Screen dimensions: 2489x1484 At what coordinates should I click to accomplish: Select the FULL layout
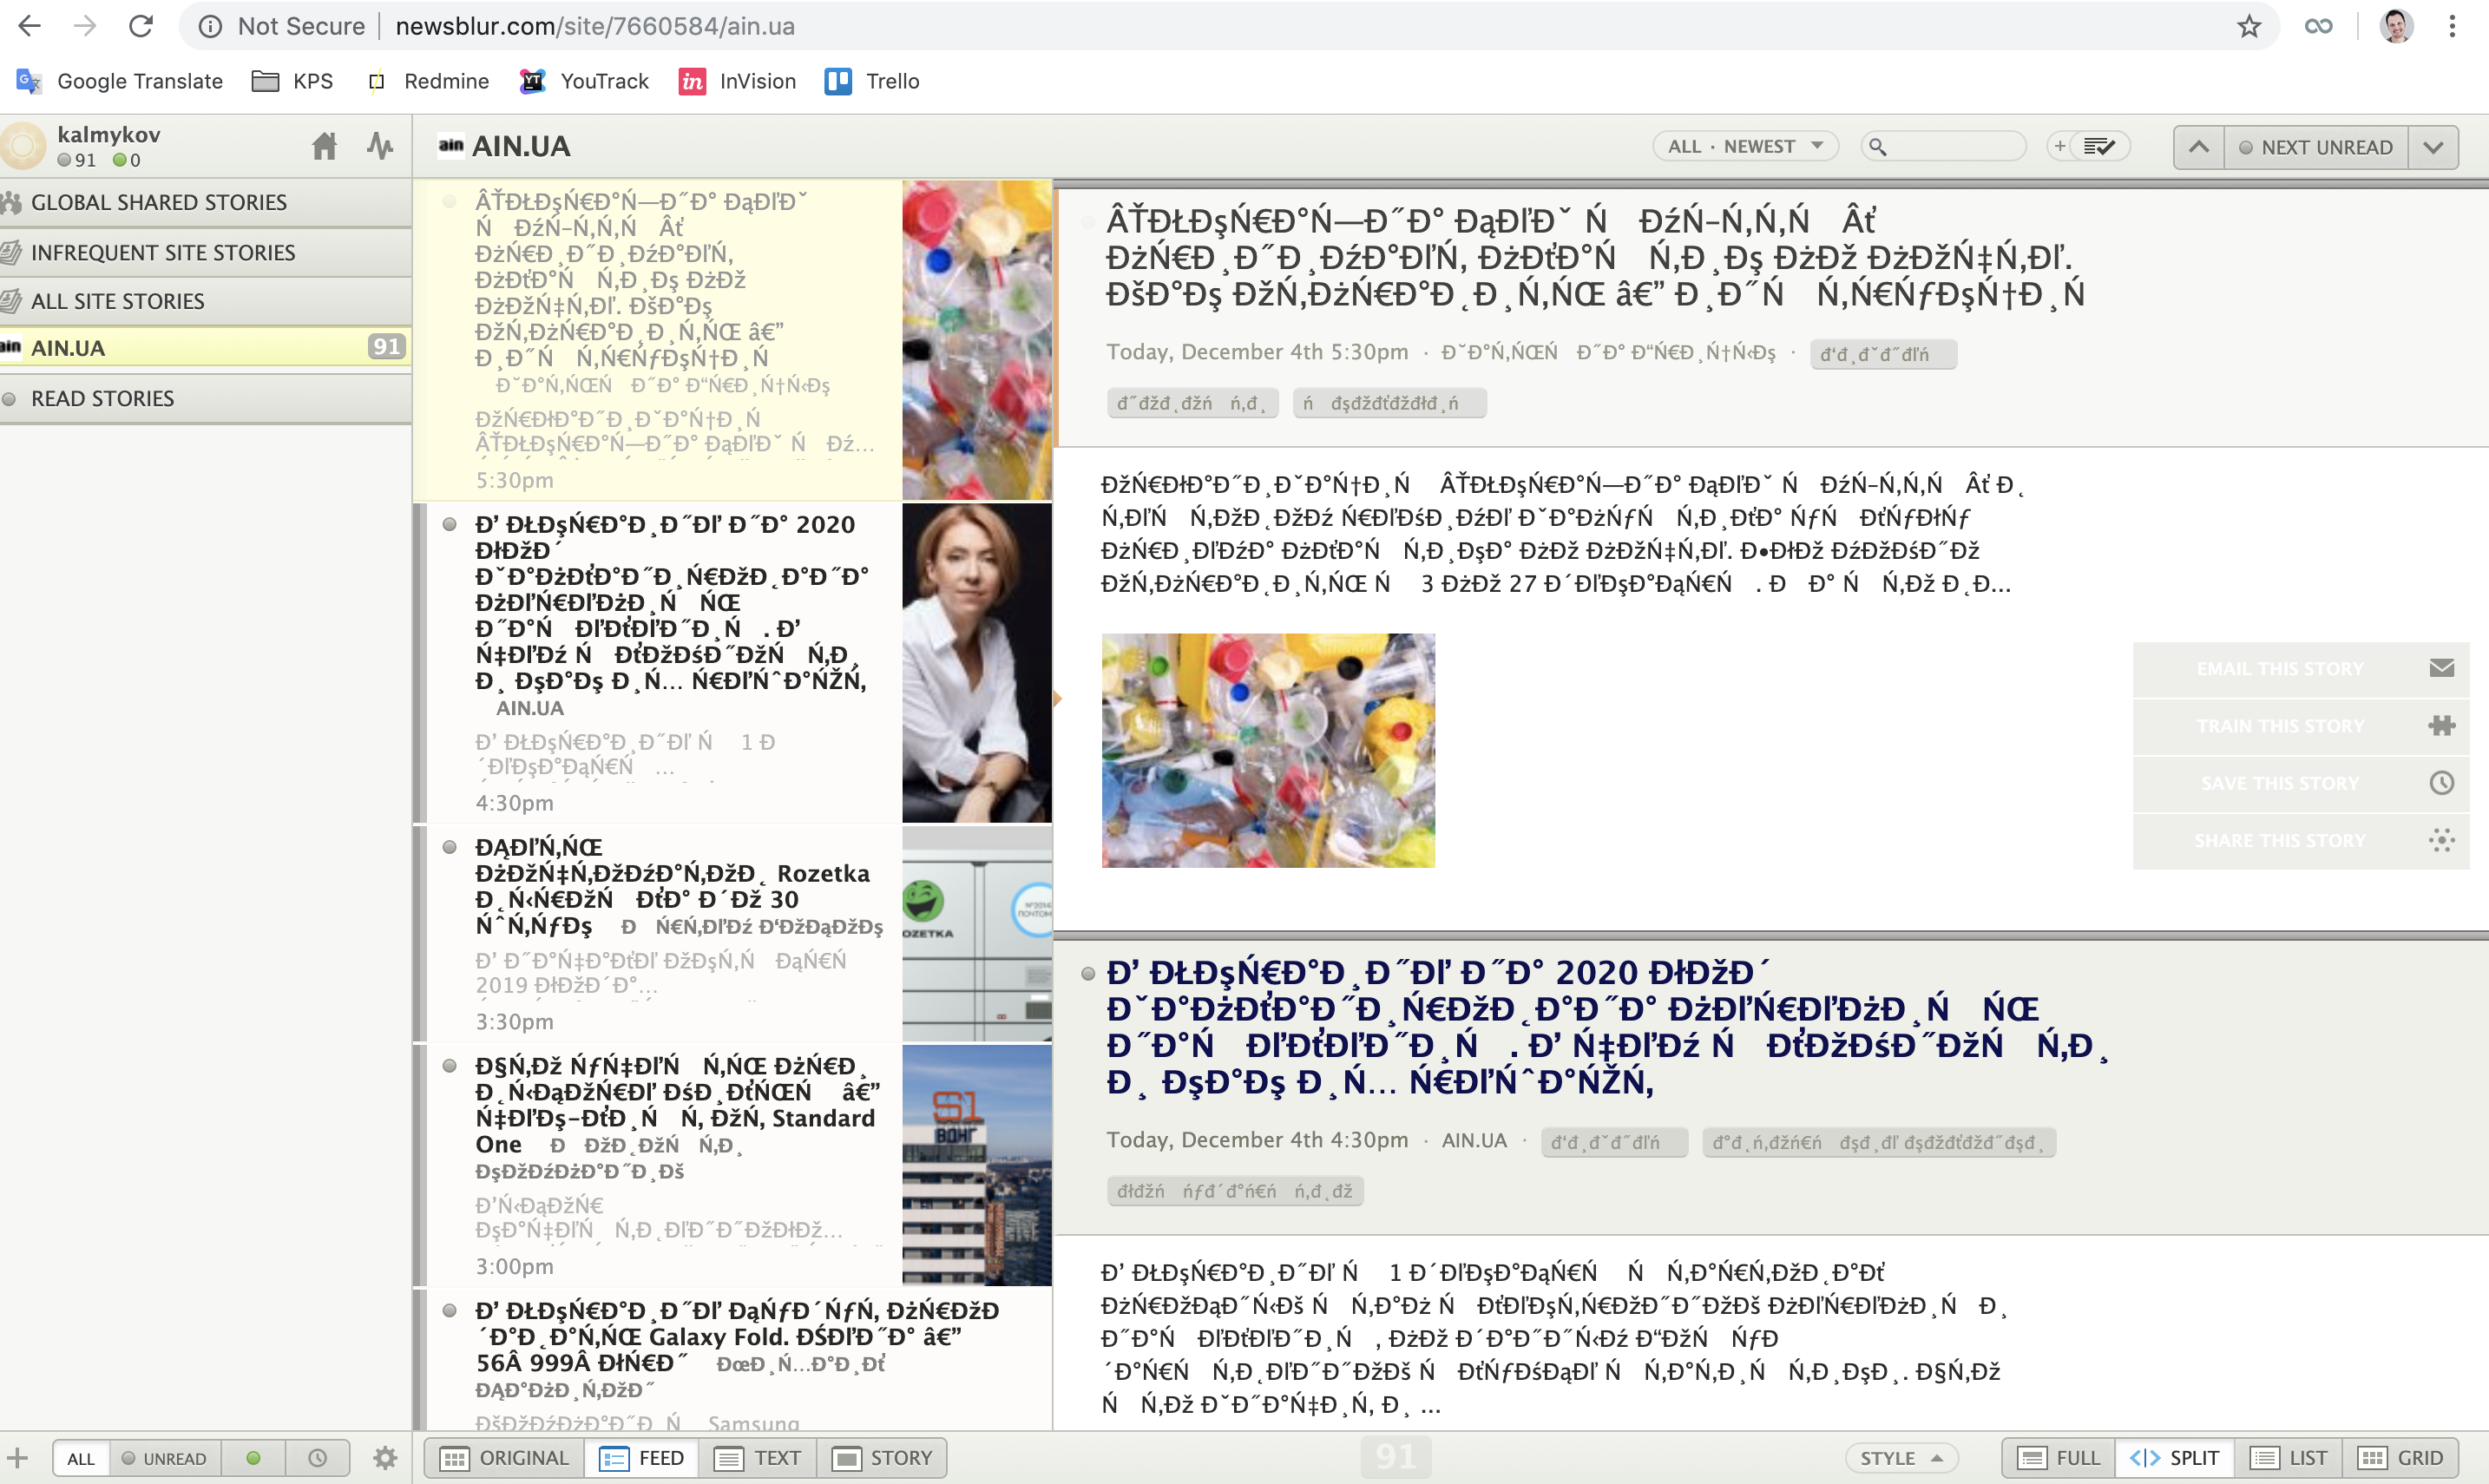(x=2059, y=1458)
